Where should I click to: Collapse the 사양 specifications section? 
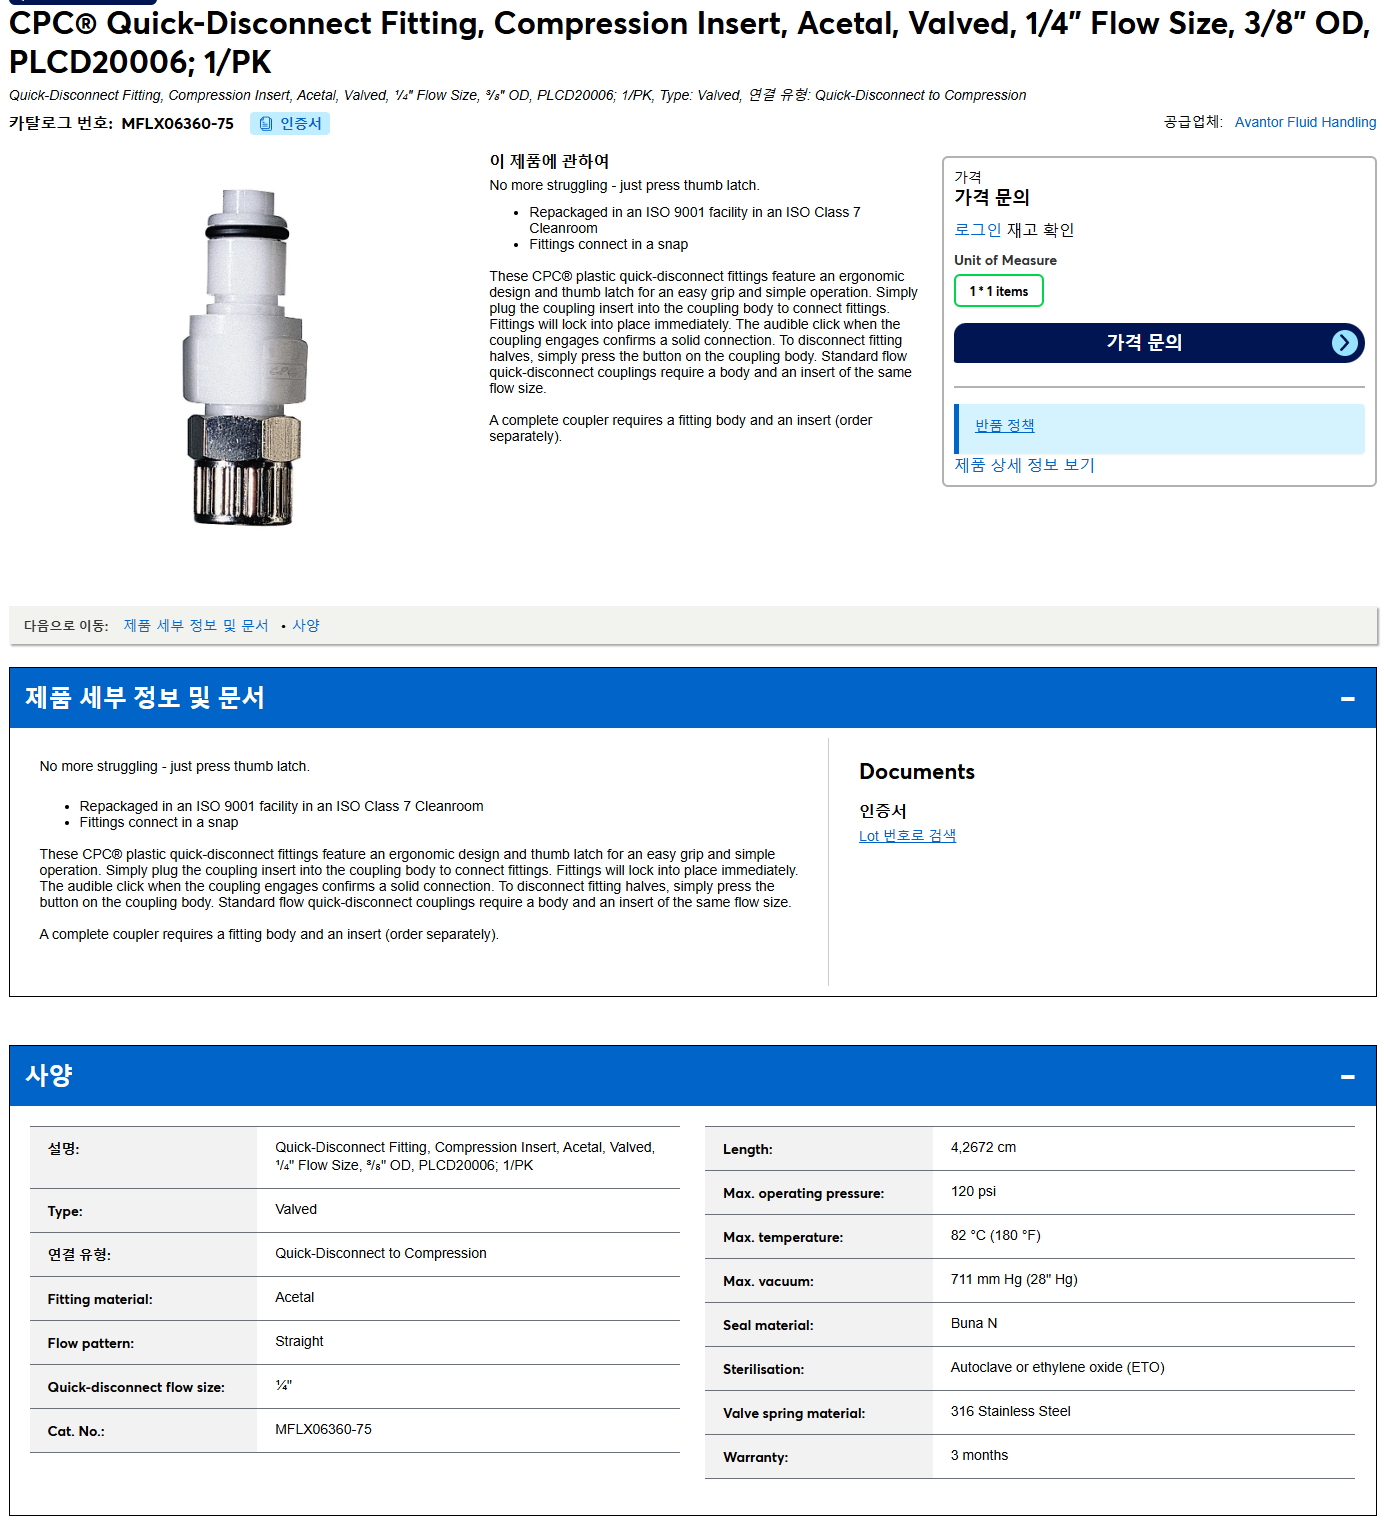pos(1347,1077)
